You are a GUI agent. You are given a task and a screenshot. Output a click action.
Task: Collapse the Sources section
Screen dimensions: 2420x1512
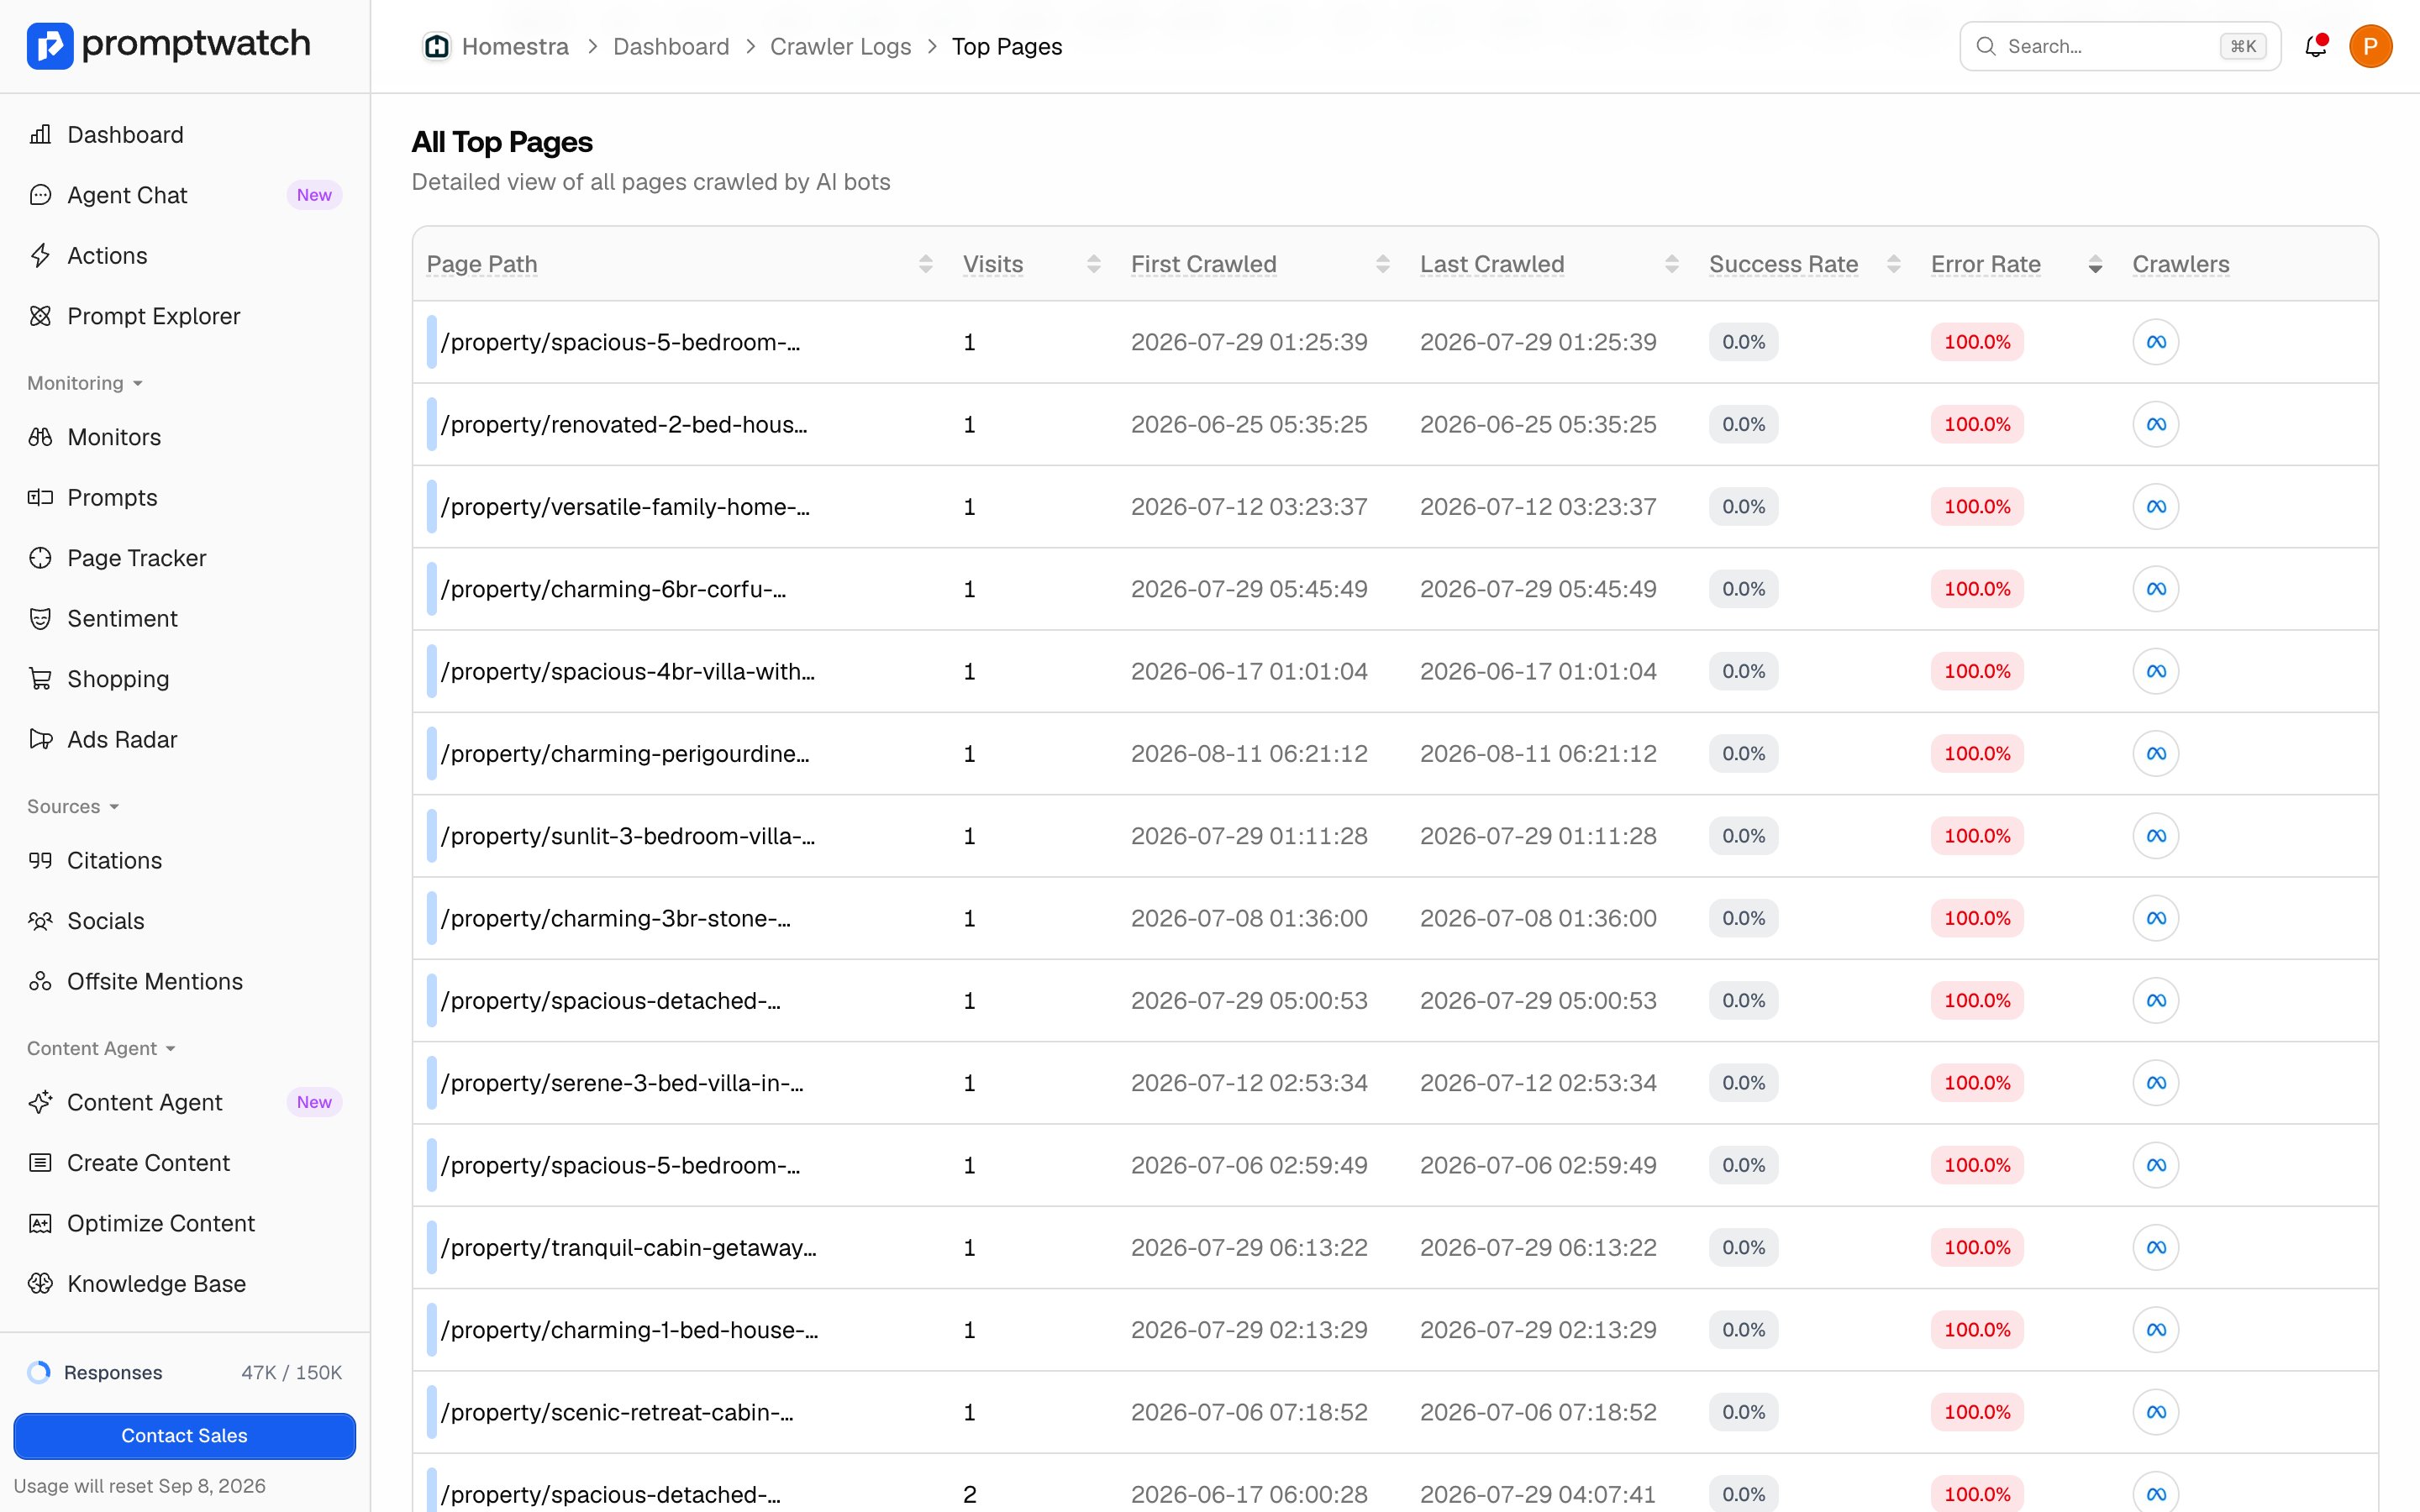click(73, 806)
